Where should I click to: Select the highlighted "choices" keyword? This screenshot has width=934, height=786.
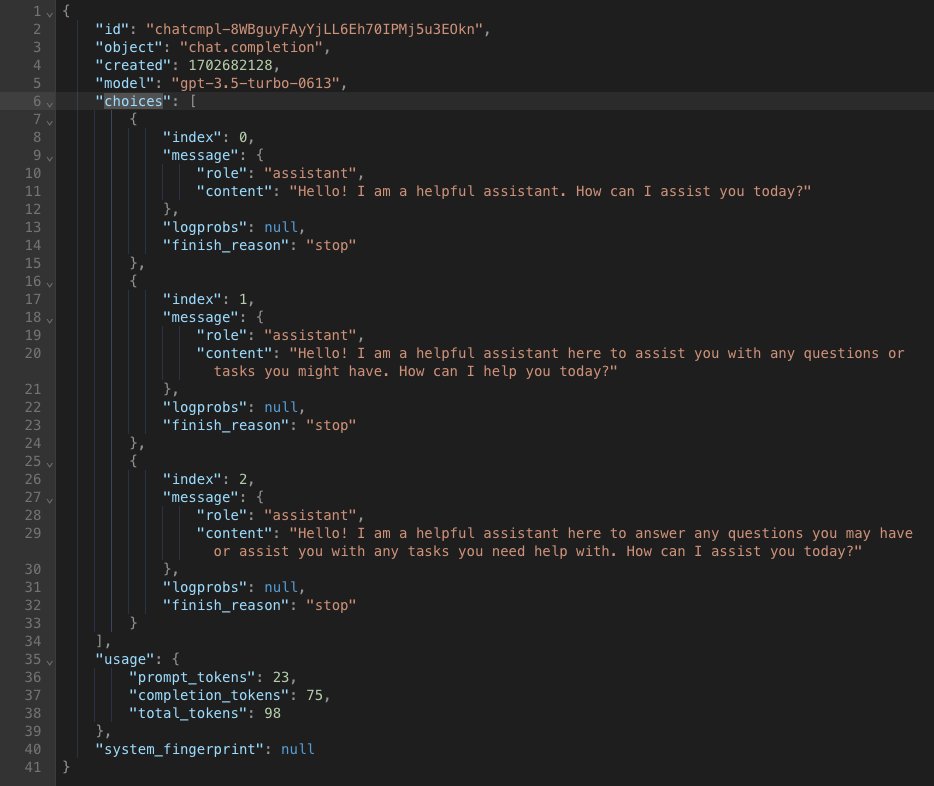pos(132,101)
